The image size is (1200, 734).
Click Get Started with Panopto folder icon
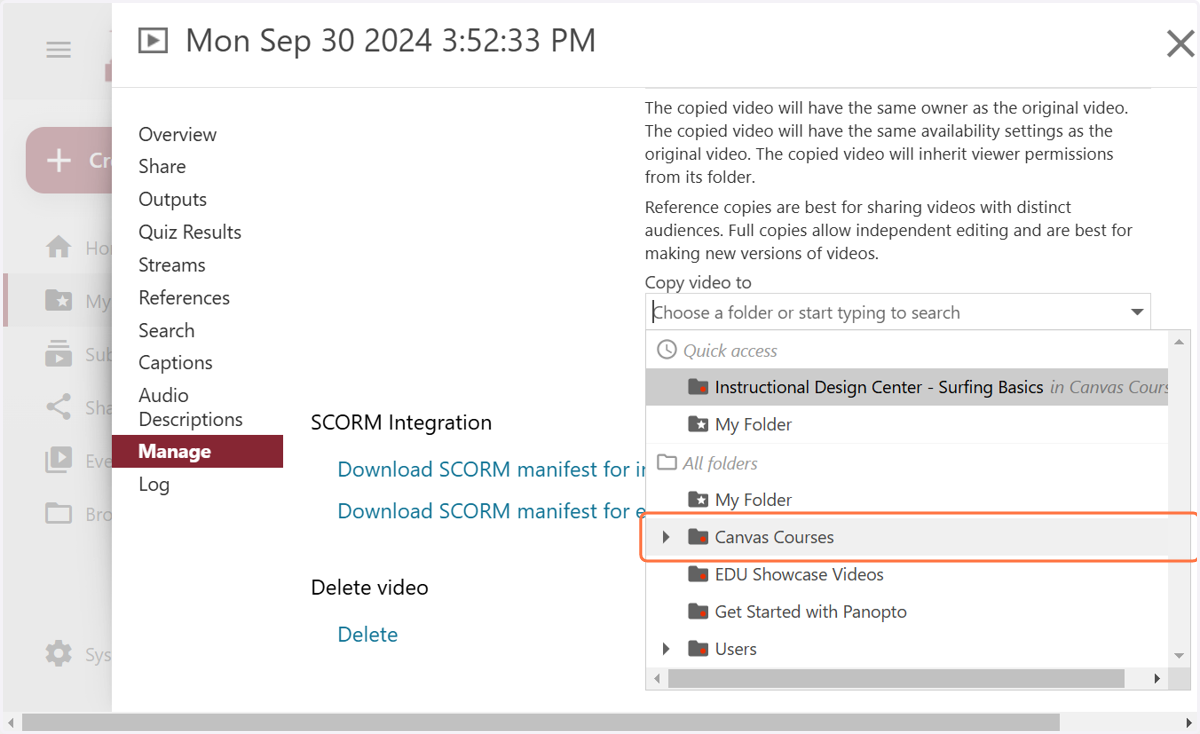click(x=698, y=612)
